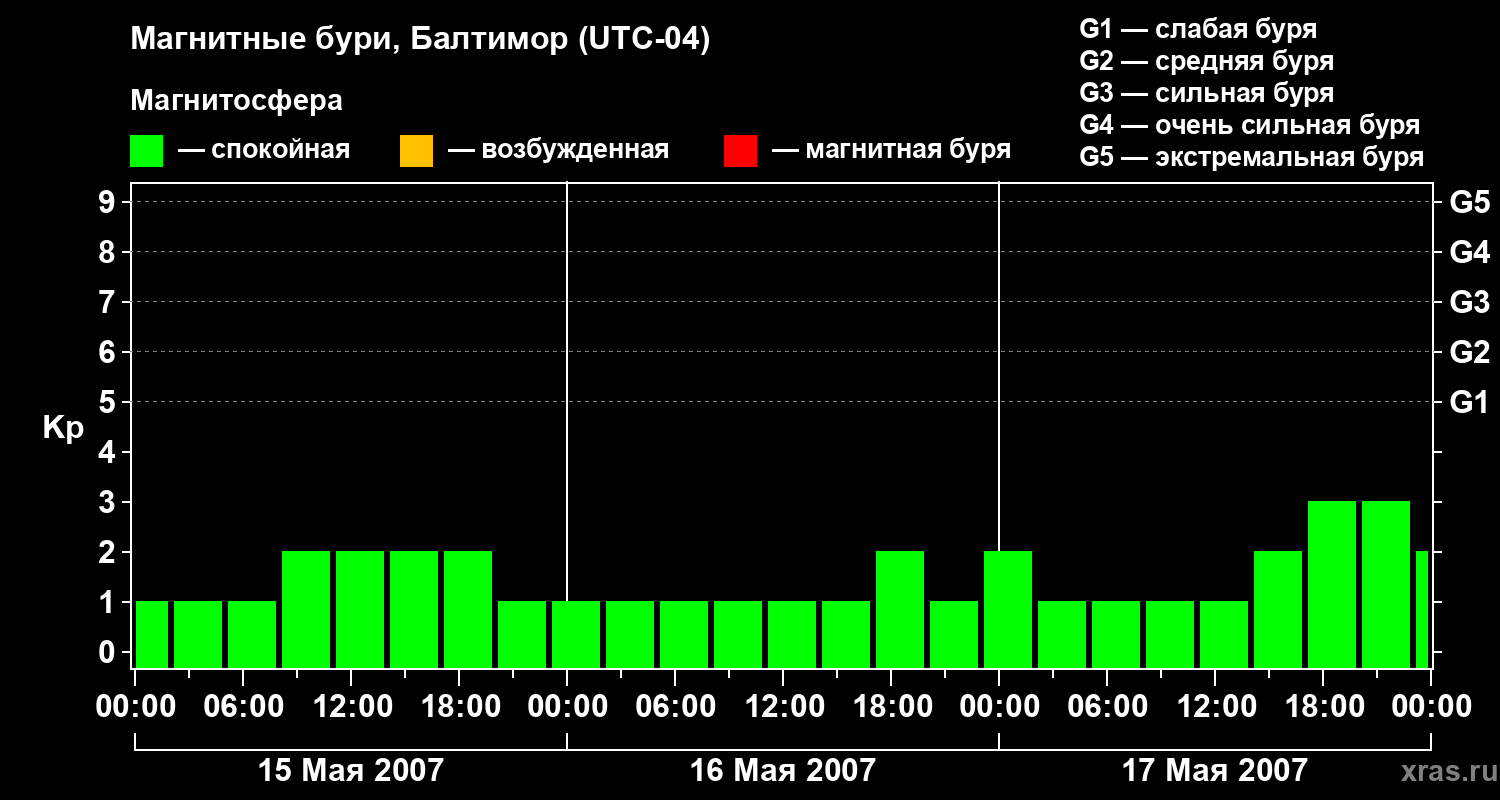Click the chart title 'Магнитные бури, Балтимор (UTC-04)'
Screen dimensions: 1500x800
(x=420, y=41)
